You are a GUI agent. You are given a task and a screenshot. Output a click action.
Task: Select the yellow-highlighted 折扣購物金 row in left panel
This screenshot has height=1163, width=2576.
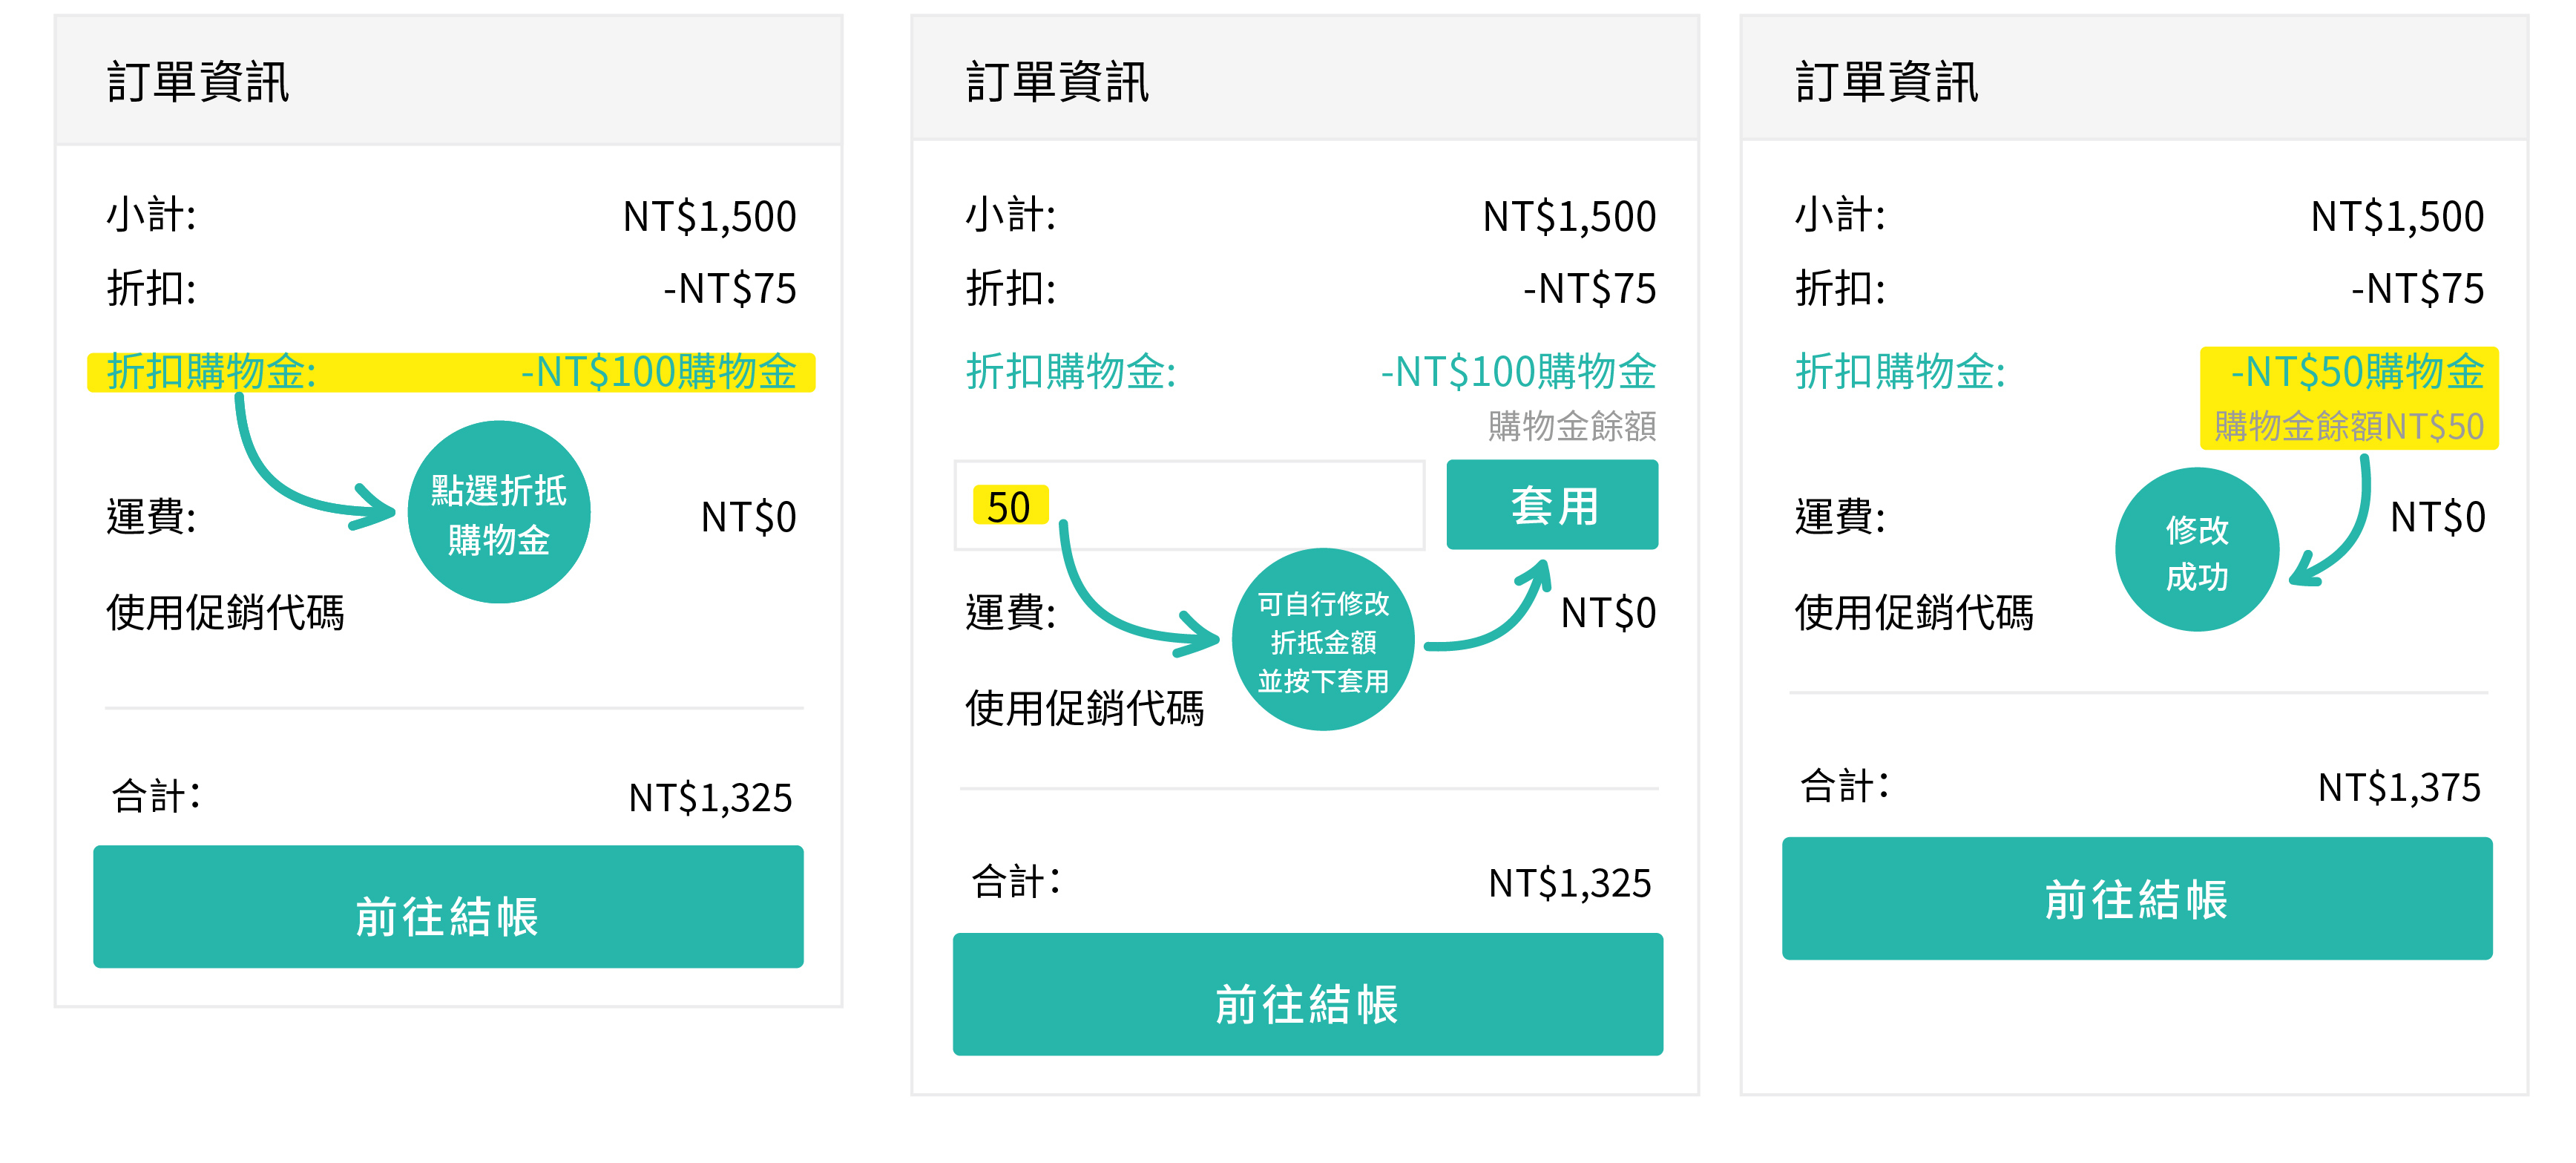click(450, 373)
